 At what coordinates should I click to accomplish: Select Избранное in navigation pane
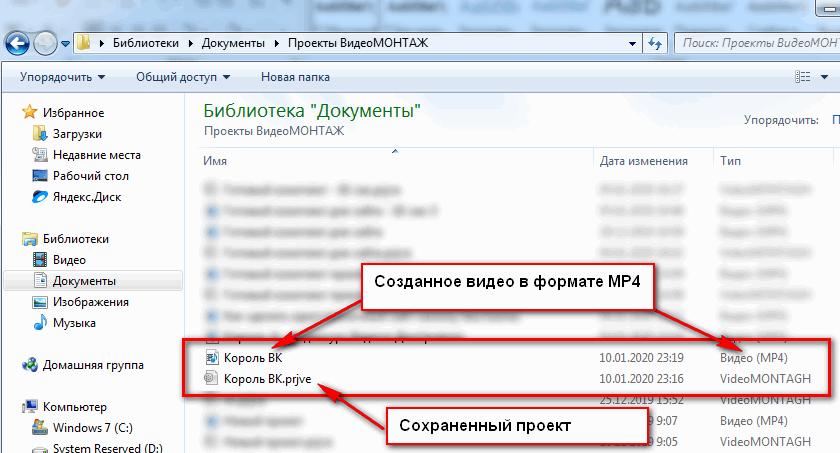[73, 113]
